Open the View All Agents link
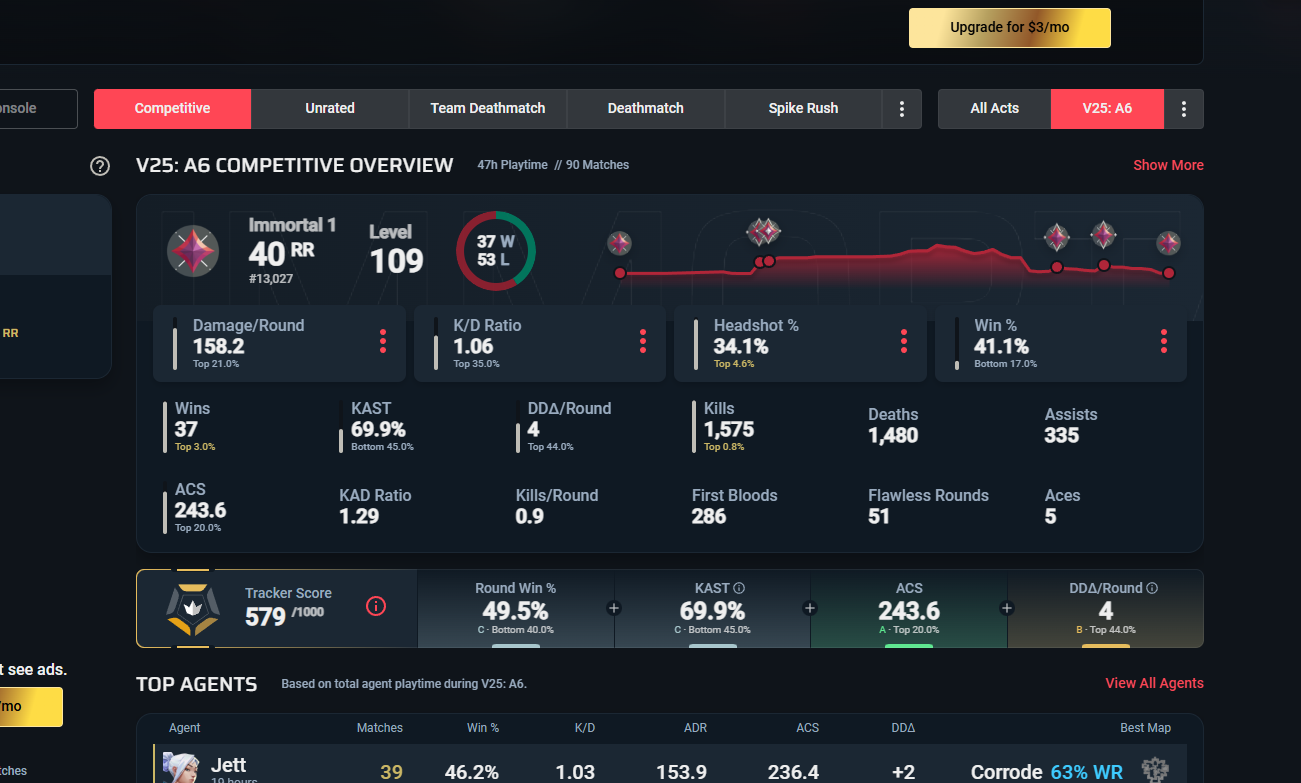The image size is (1301, 783). [x=1154, y=683]
